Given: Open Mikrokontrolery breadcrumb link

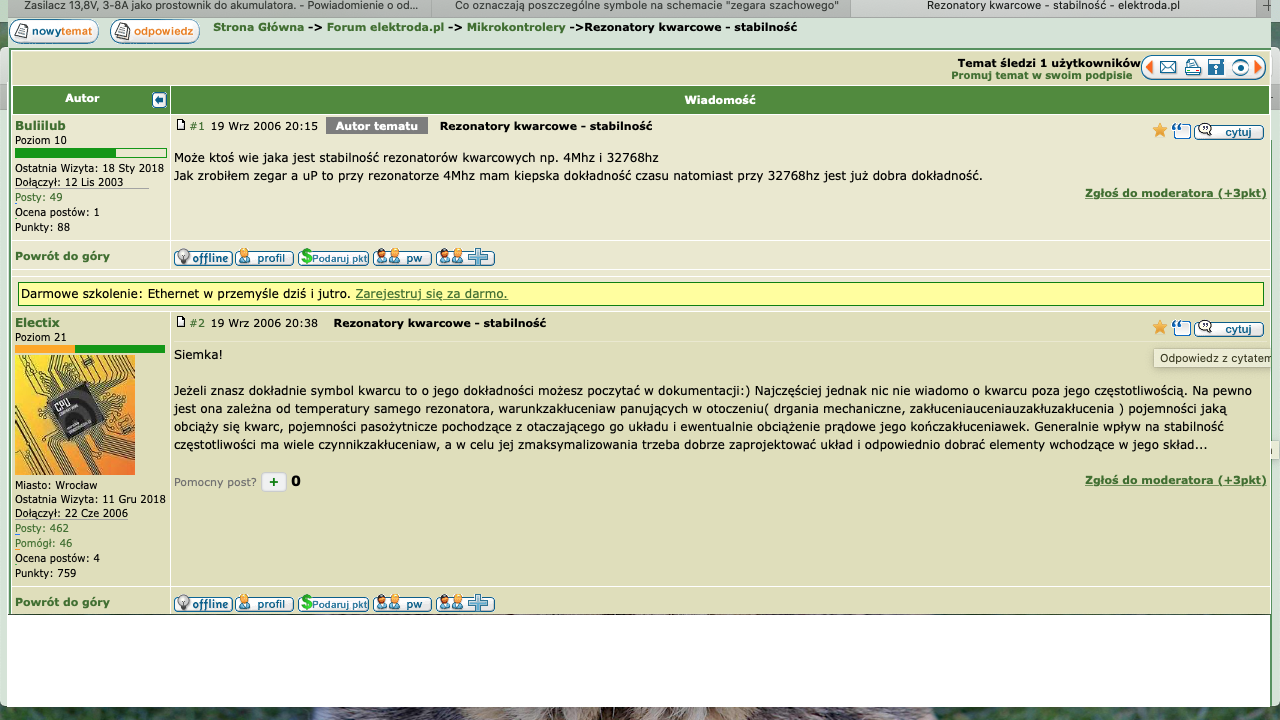Looking at the screenshot, I should pyautogui.click(x=516, y=27).
